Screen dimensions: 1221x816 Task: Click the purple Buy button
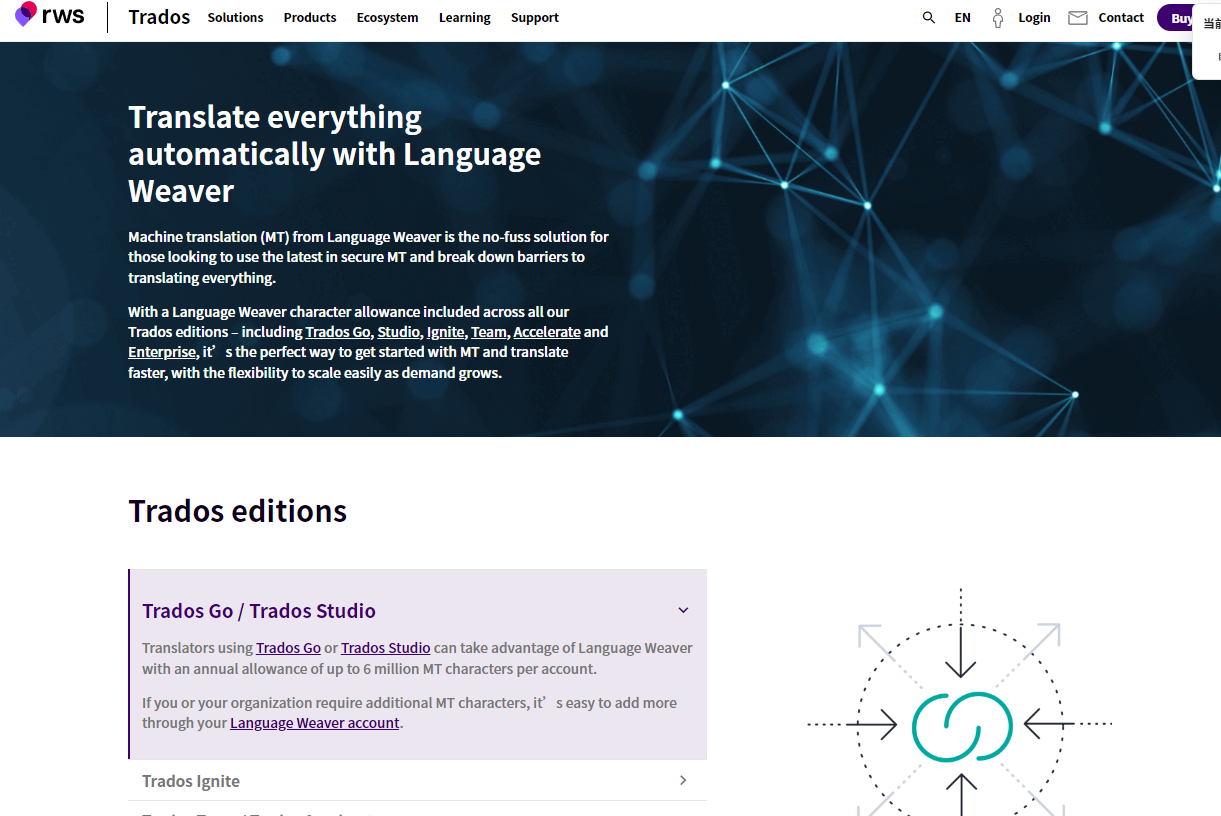pyautogui.click(x=1180, y=18)
